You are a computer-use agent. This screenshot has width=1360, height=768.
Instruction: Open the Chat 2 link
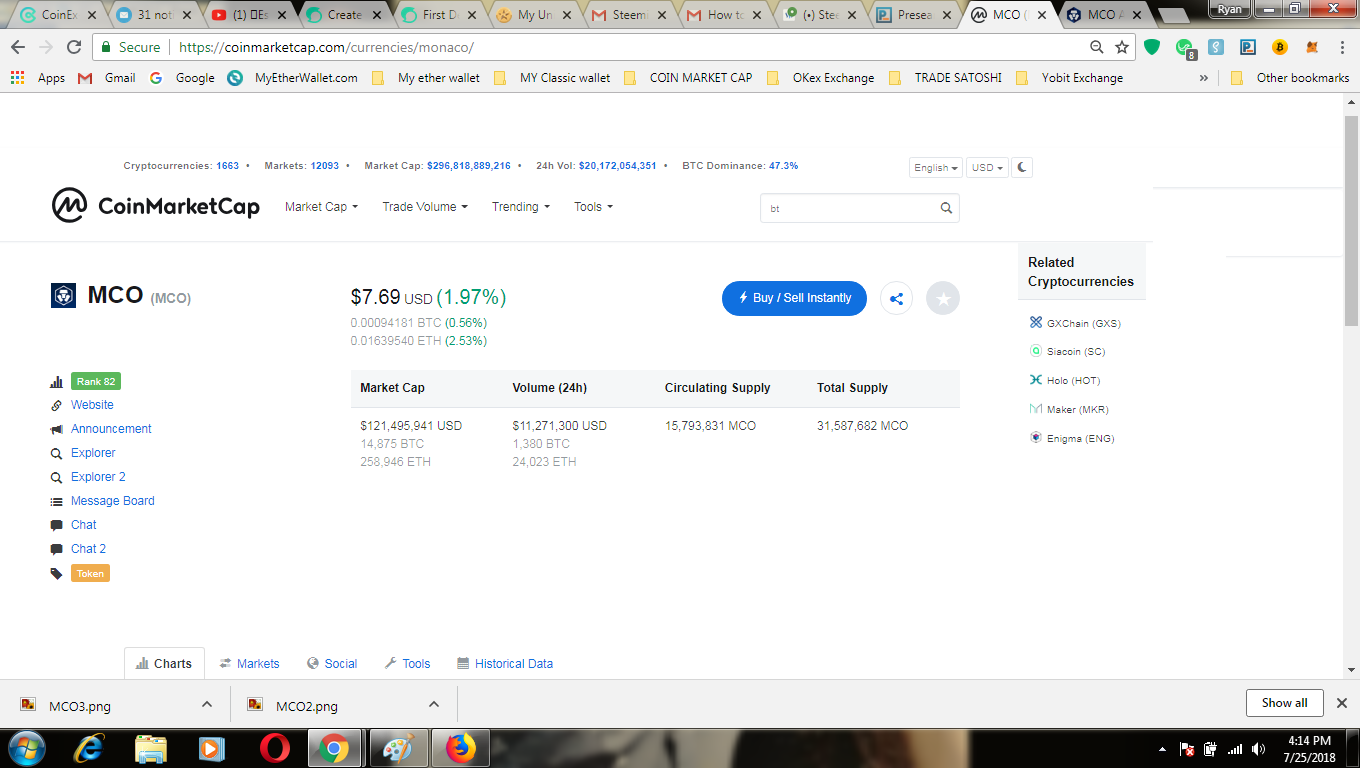click(88, 549)
